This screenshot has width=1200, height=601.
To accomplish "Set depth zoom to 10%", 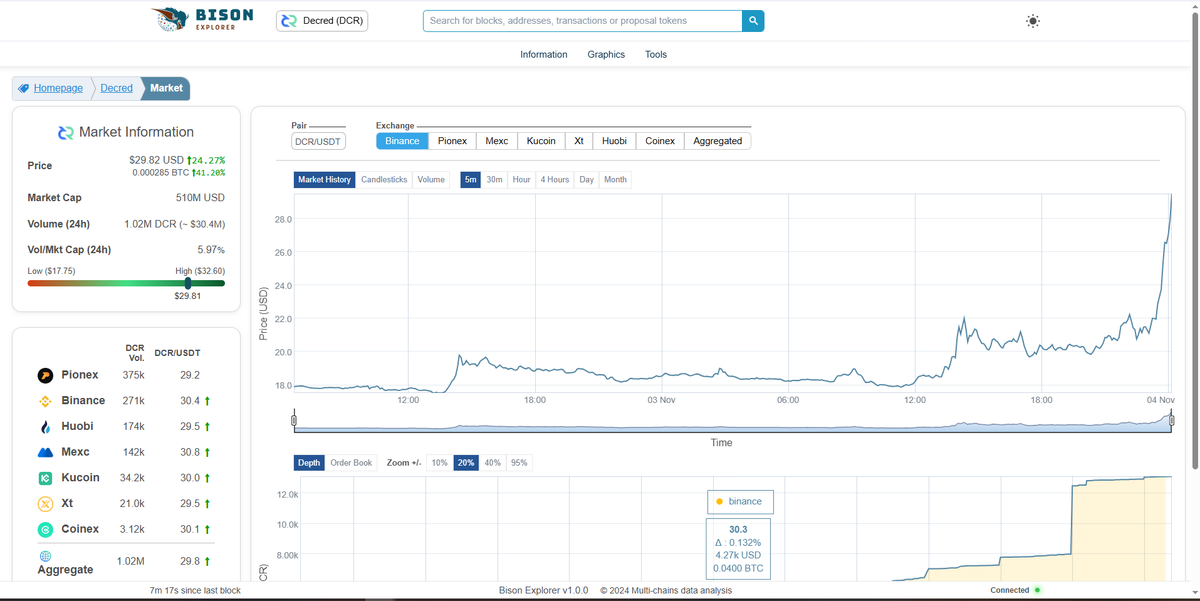I will [x=439, y=463].
